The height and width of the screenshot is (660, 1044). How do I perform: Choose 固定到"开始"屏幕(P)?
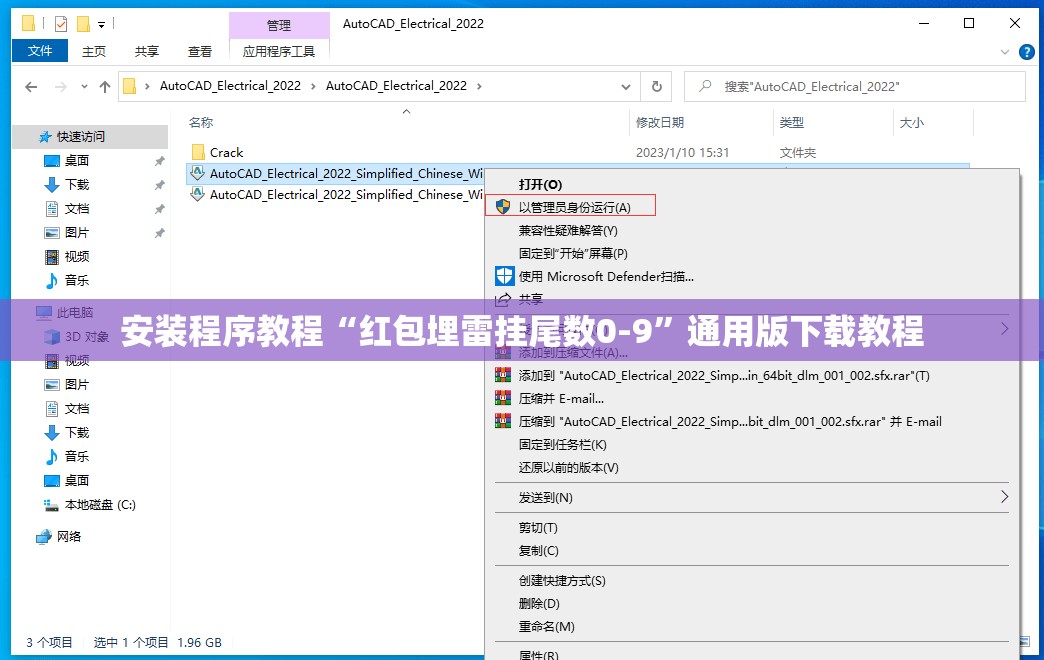(573, 253)
